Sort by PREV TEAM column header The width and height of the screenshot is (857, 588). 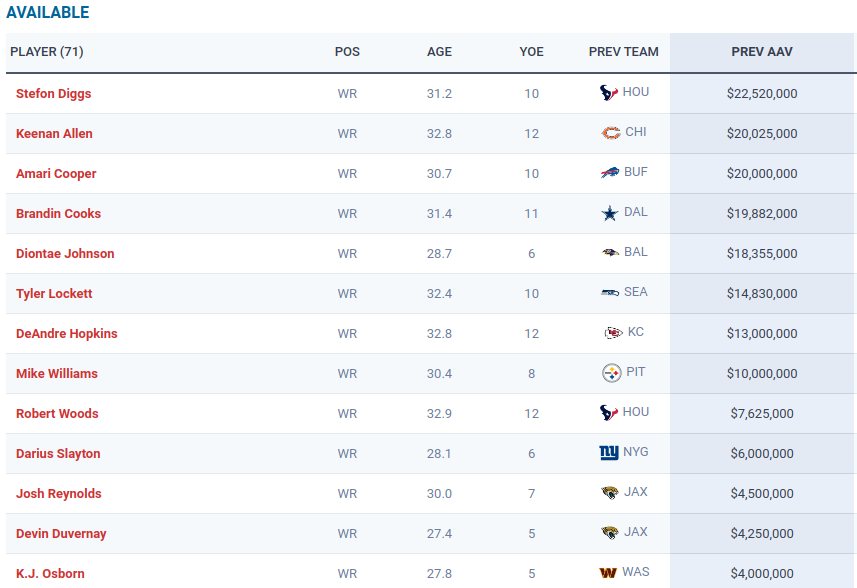point(624,52)
